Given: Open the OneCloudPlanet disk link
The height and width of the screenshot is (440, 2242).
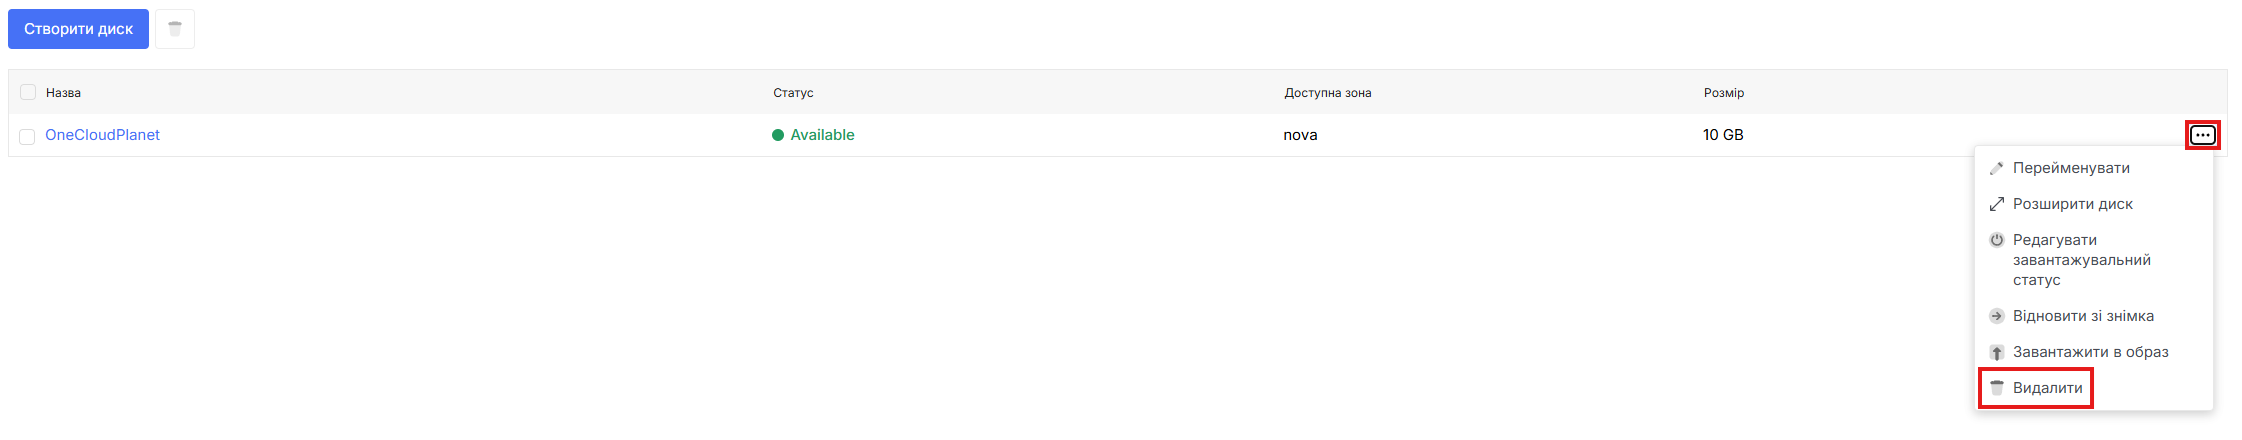Looking at the screenshot, I should coord(102,135).
